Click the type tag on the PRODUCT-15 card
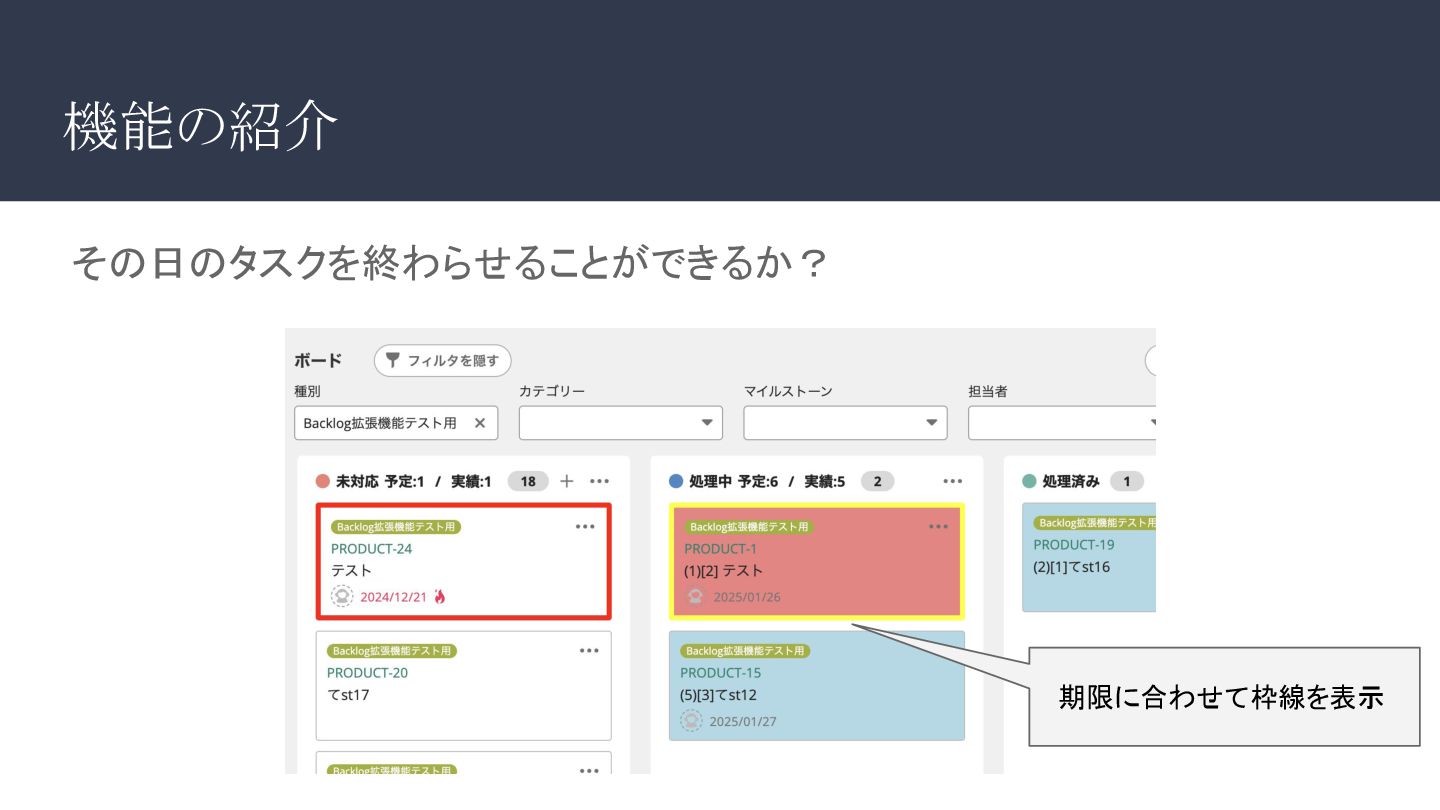Screen dimensions: 1440x810 pyautogui.click(x=745, y=651)
